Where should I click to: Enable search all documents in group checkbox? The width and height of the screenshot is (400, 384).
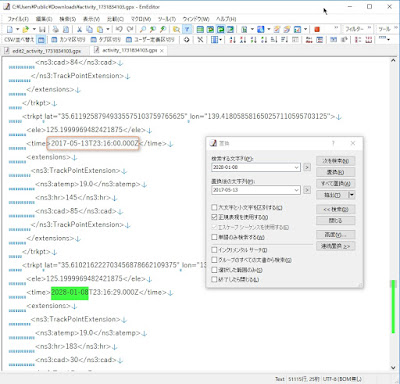[x=214, y=260]
